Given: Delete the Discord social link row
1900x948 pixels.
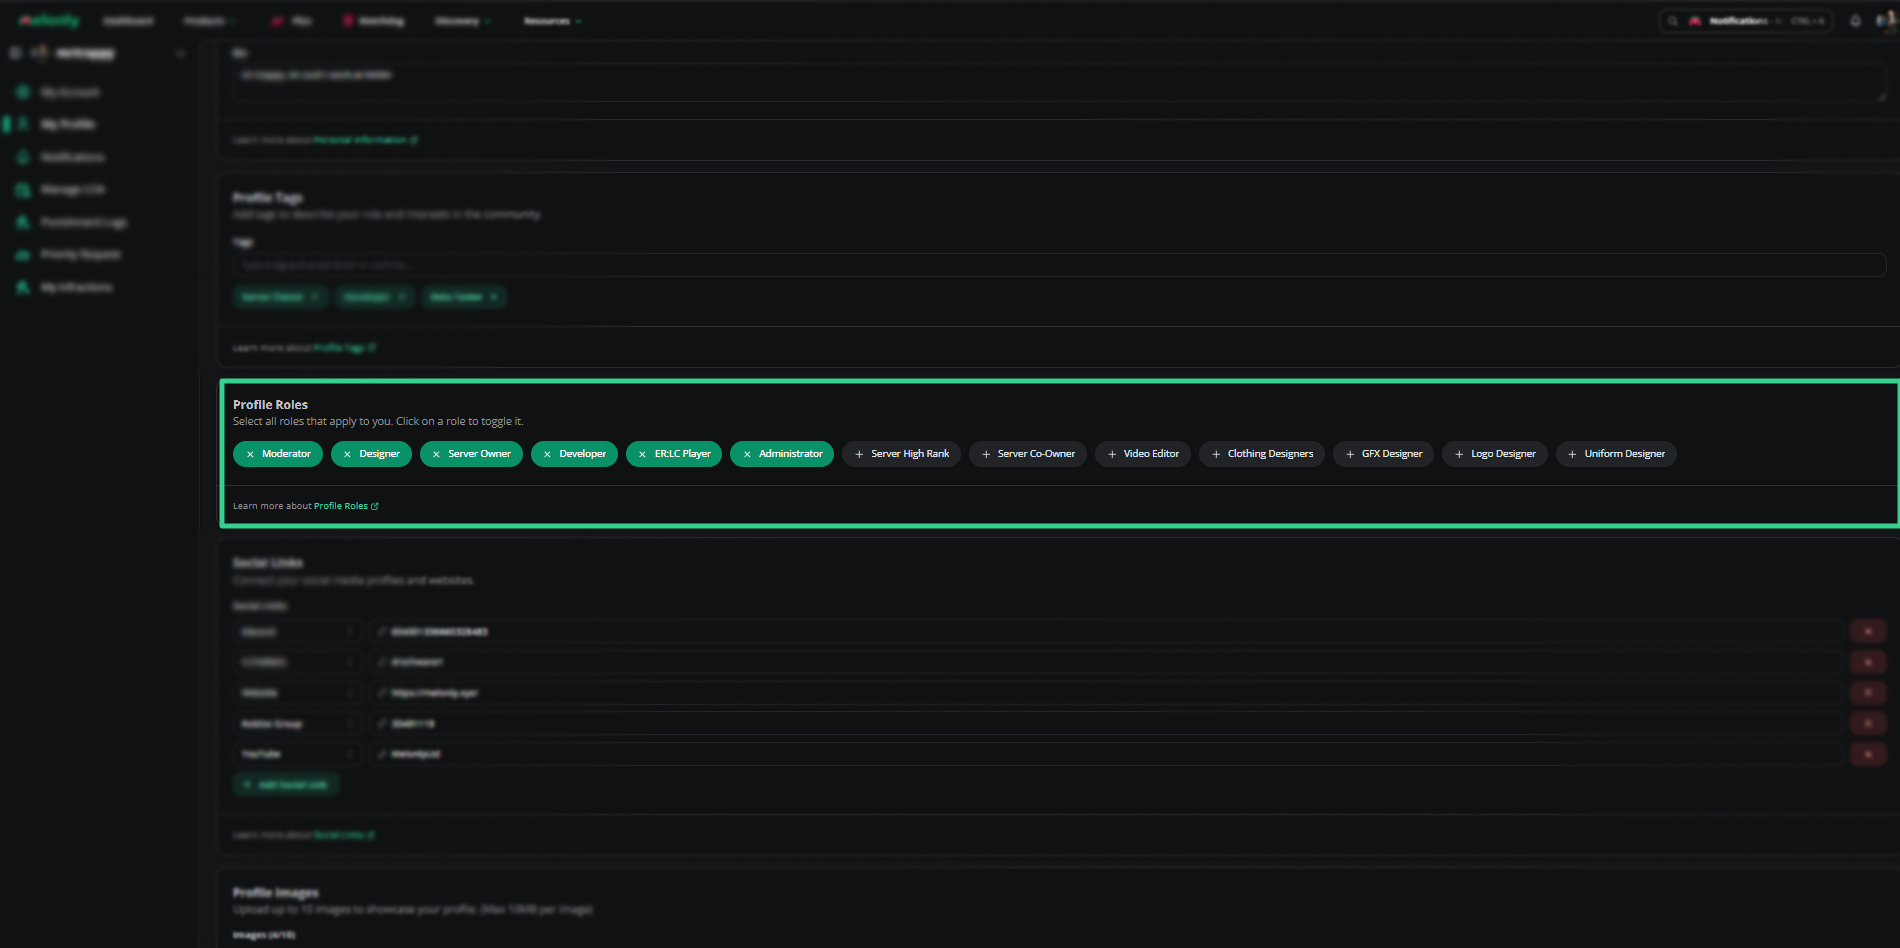Looking at the screenshot, I should click(x=1868, y=631).
